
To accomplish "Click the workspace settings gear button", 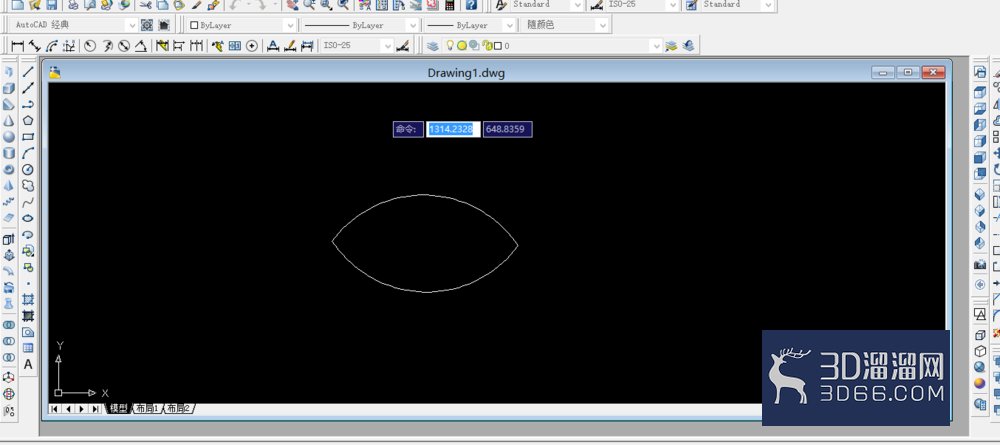I will 147,25.
